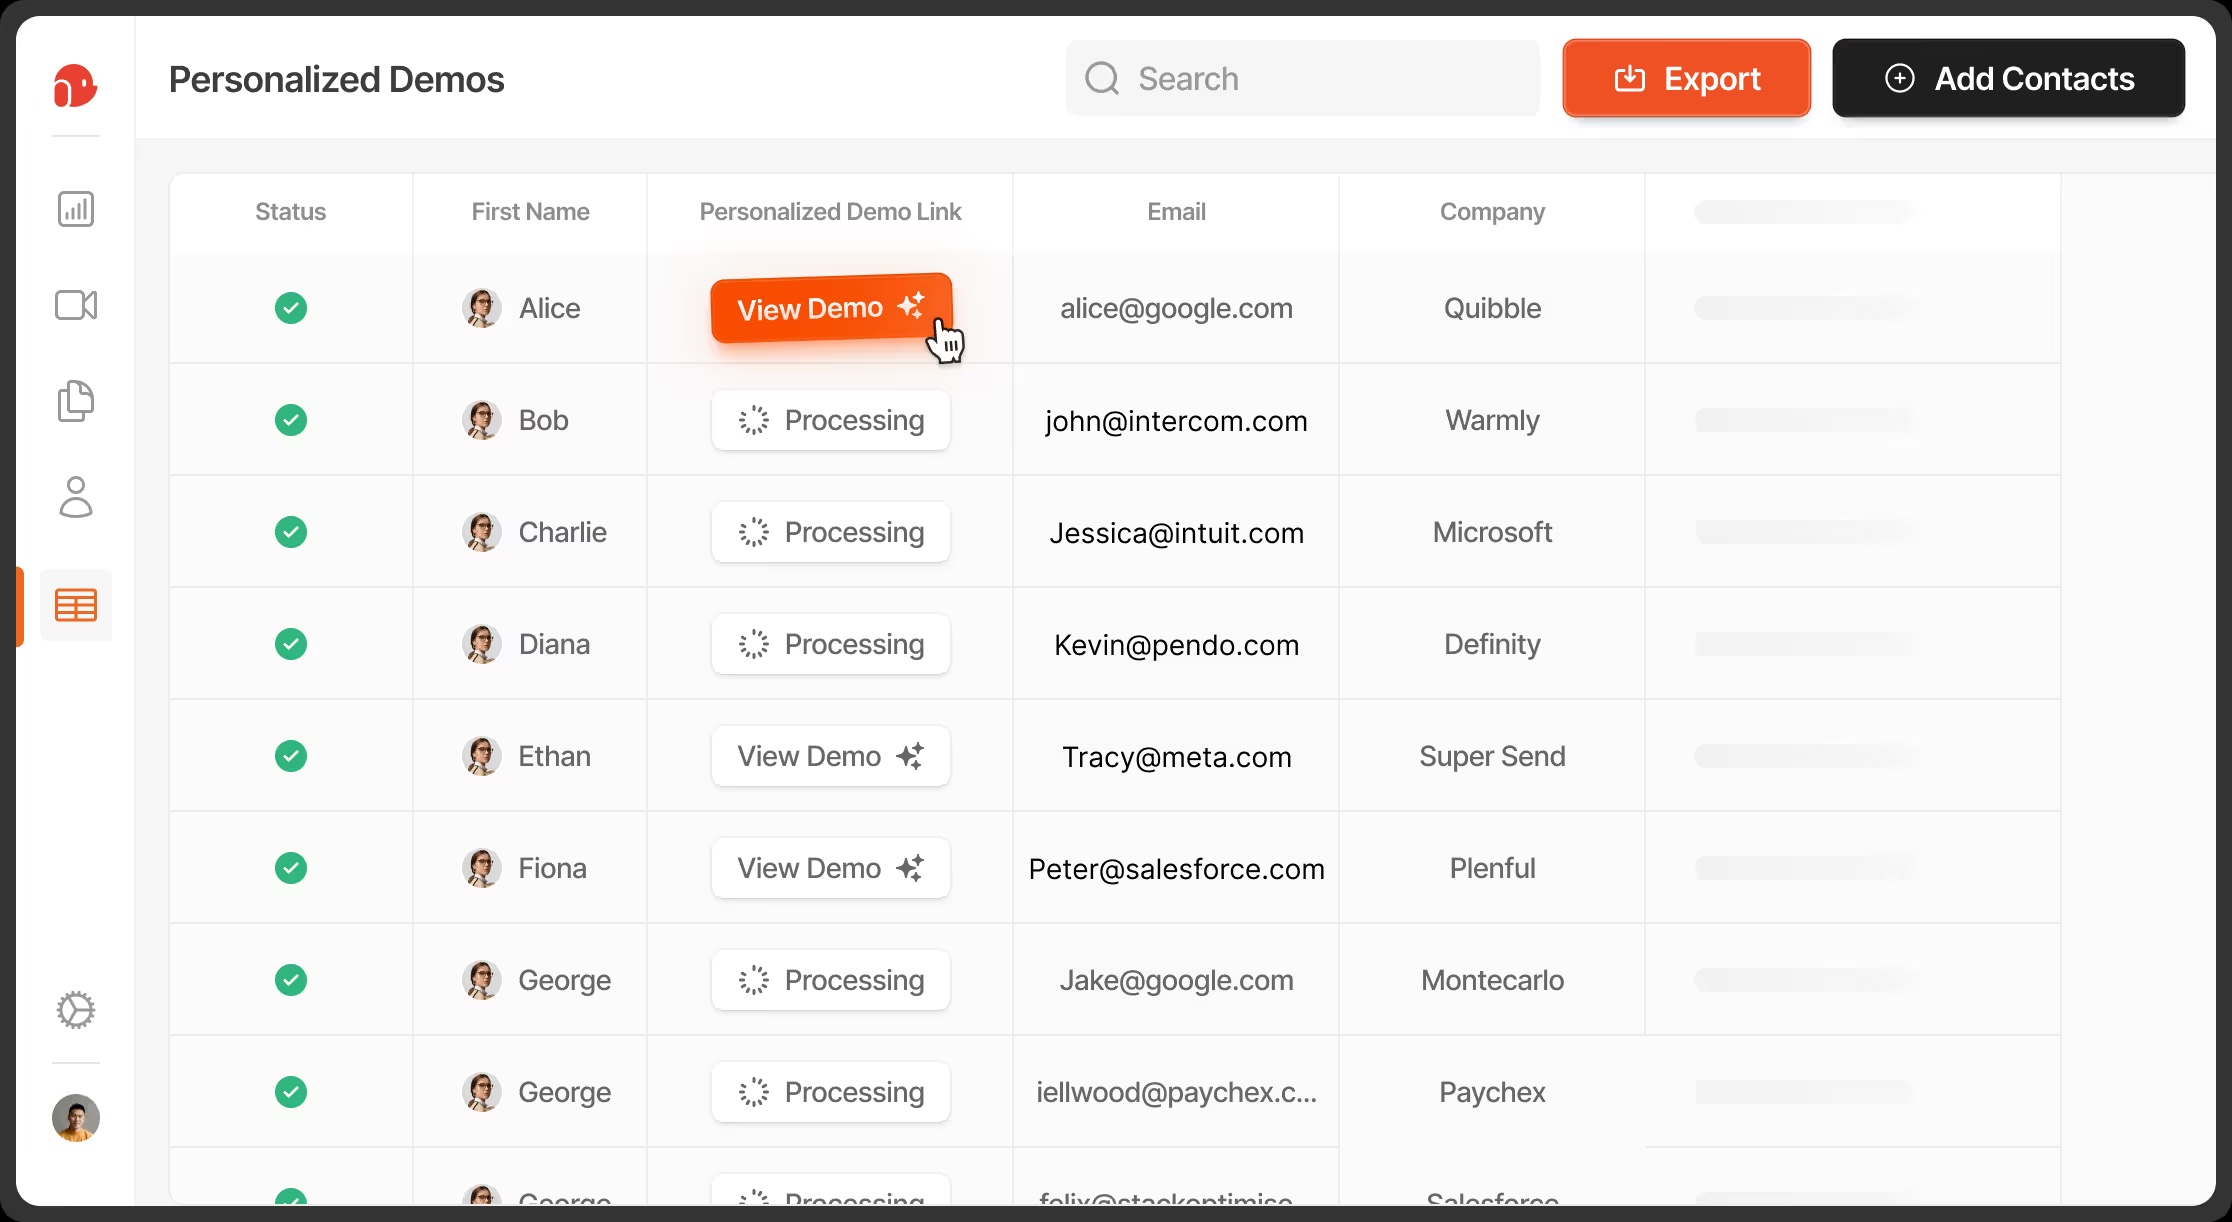Click Alice's orange View Demo button
The width and height of the screenshot is (2232, 1222).
tap(830, 308)
